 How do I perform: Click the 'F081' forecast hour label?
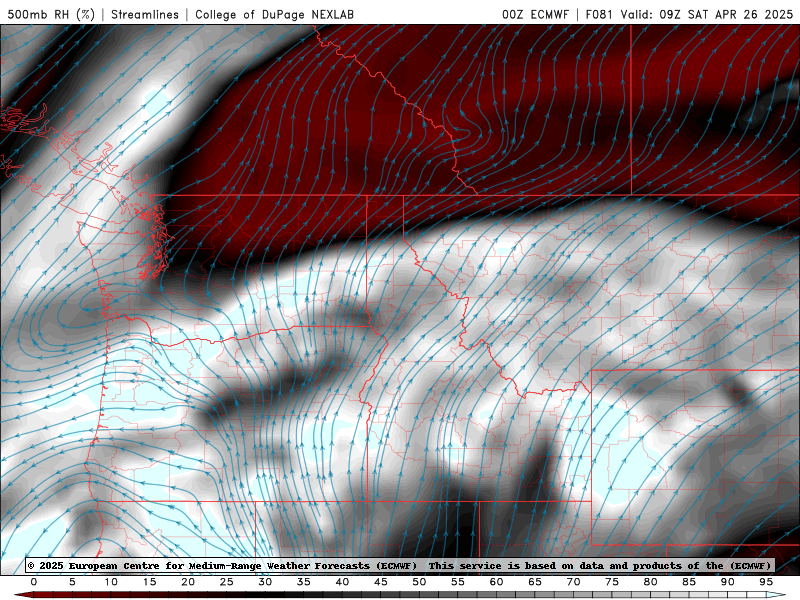pos(599,14)
